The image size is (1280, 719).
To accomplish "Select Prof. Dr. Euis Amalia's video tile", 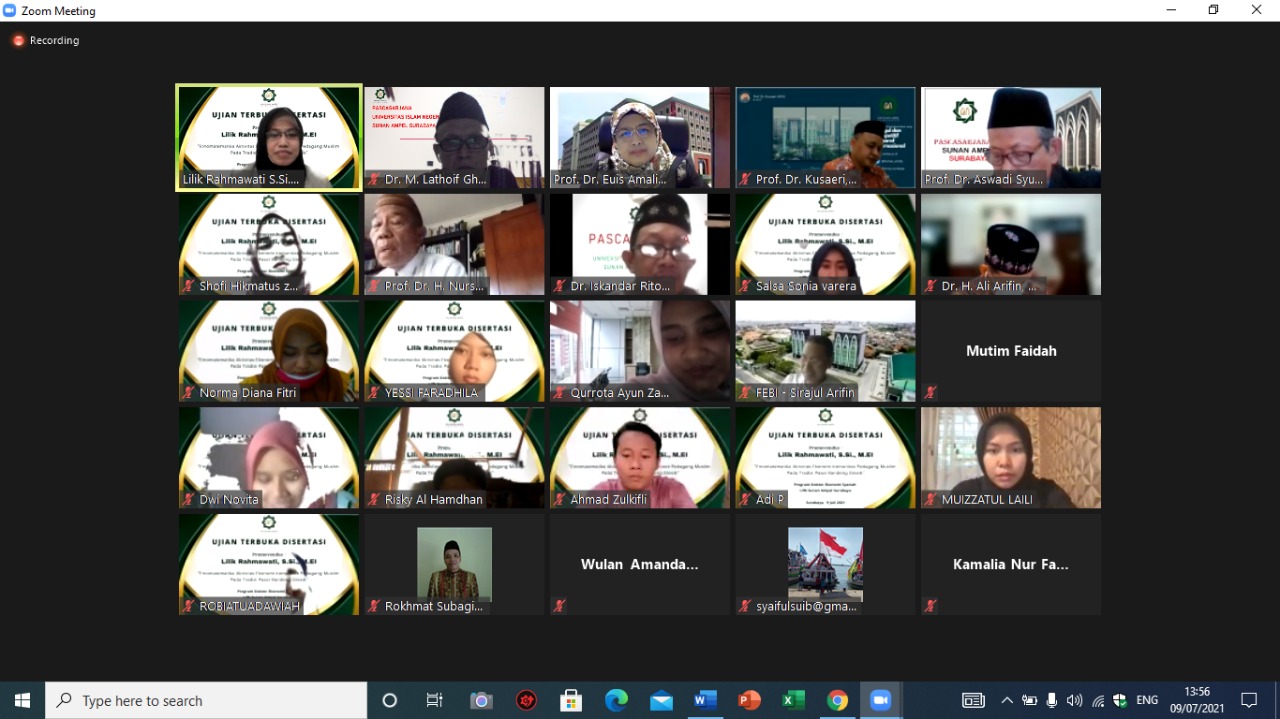I will point(639,137).
